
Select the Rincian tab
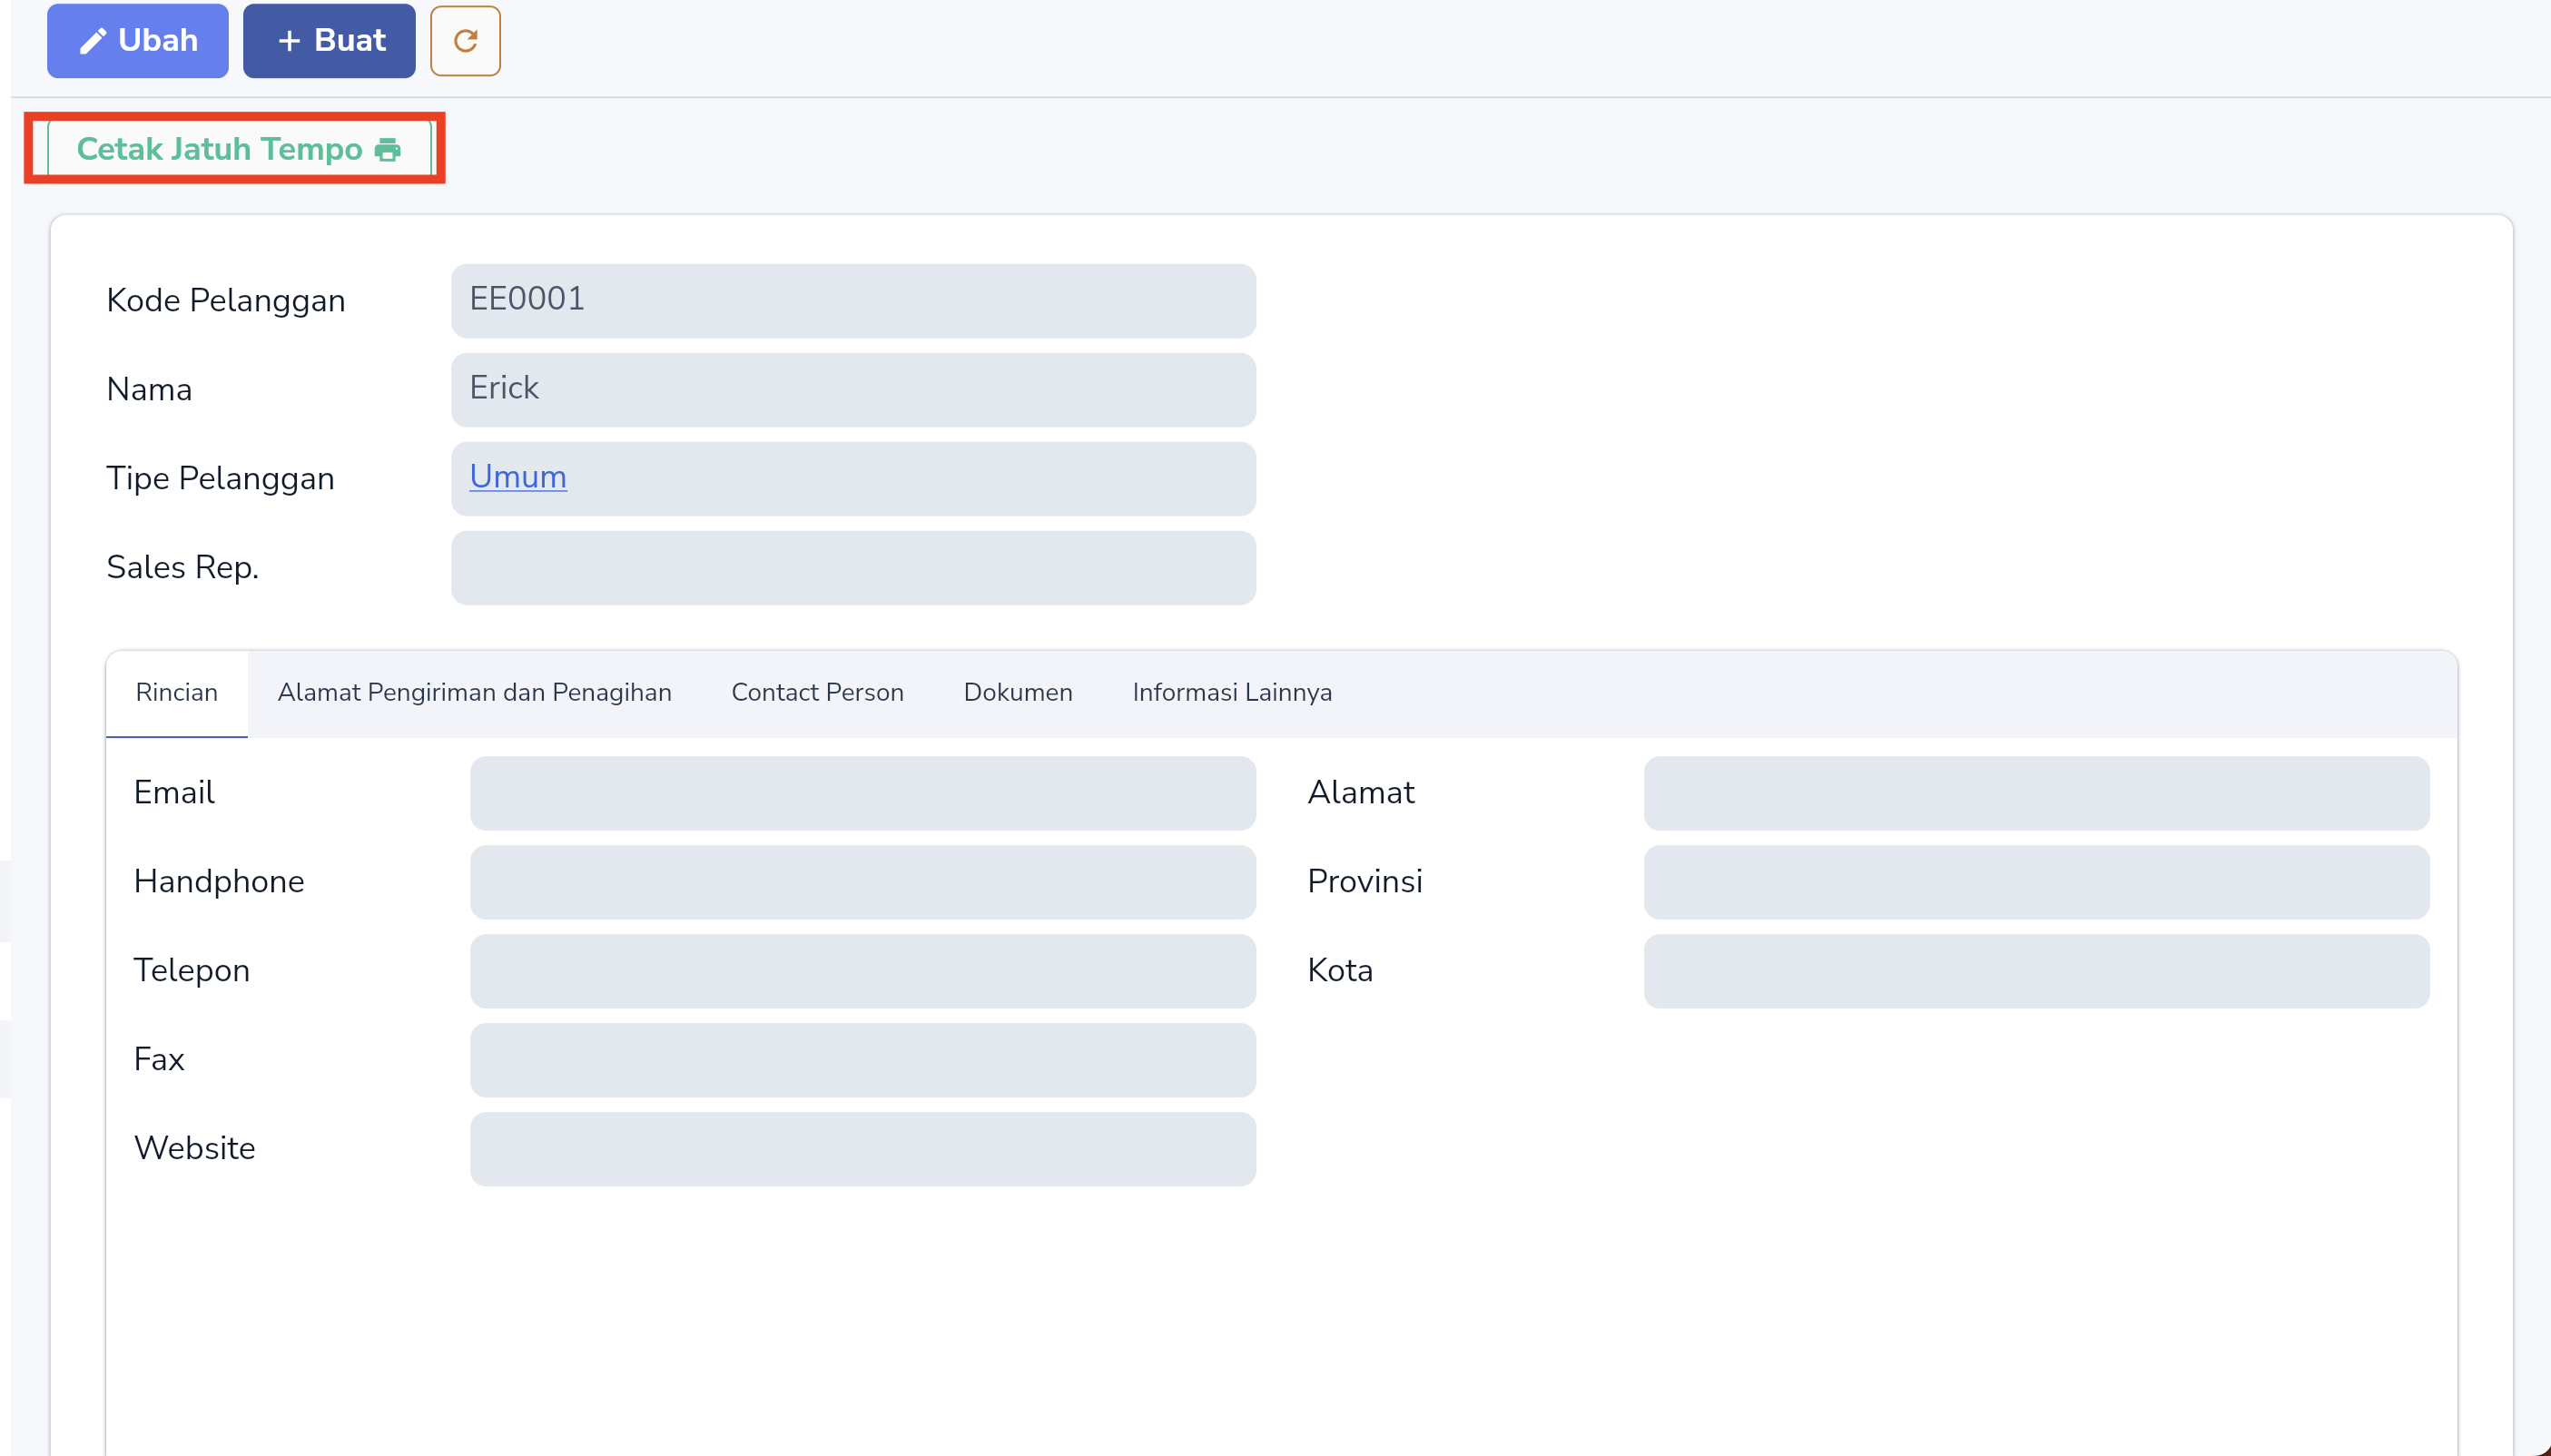point(177,693)
